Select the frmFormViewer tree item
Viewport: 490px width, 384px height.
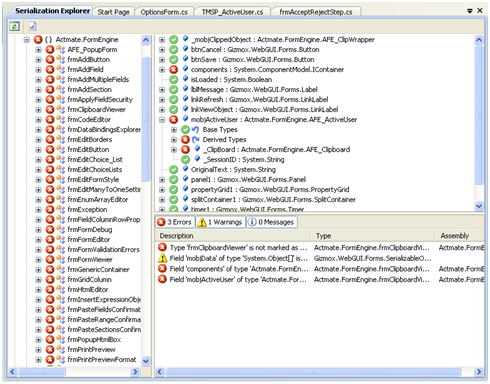pos(90,260)
